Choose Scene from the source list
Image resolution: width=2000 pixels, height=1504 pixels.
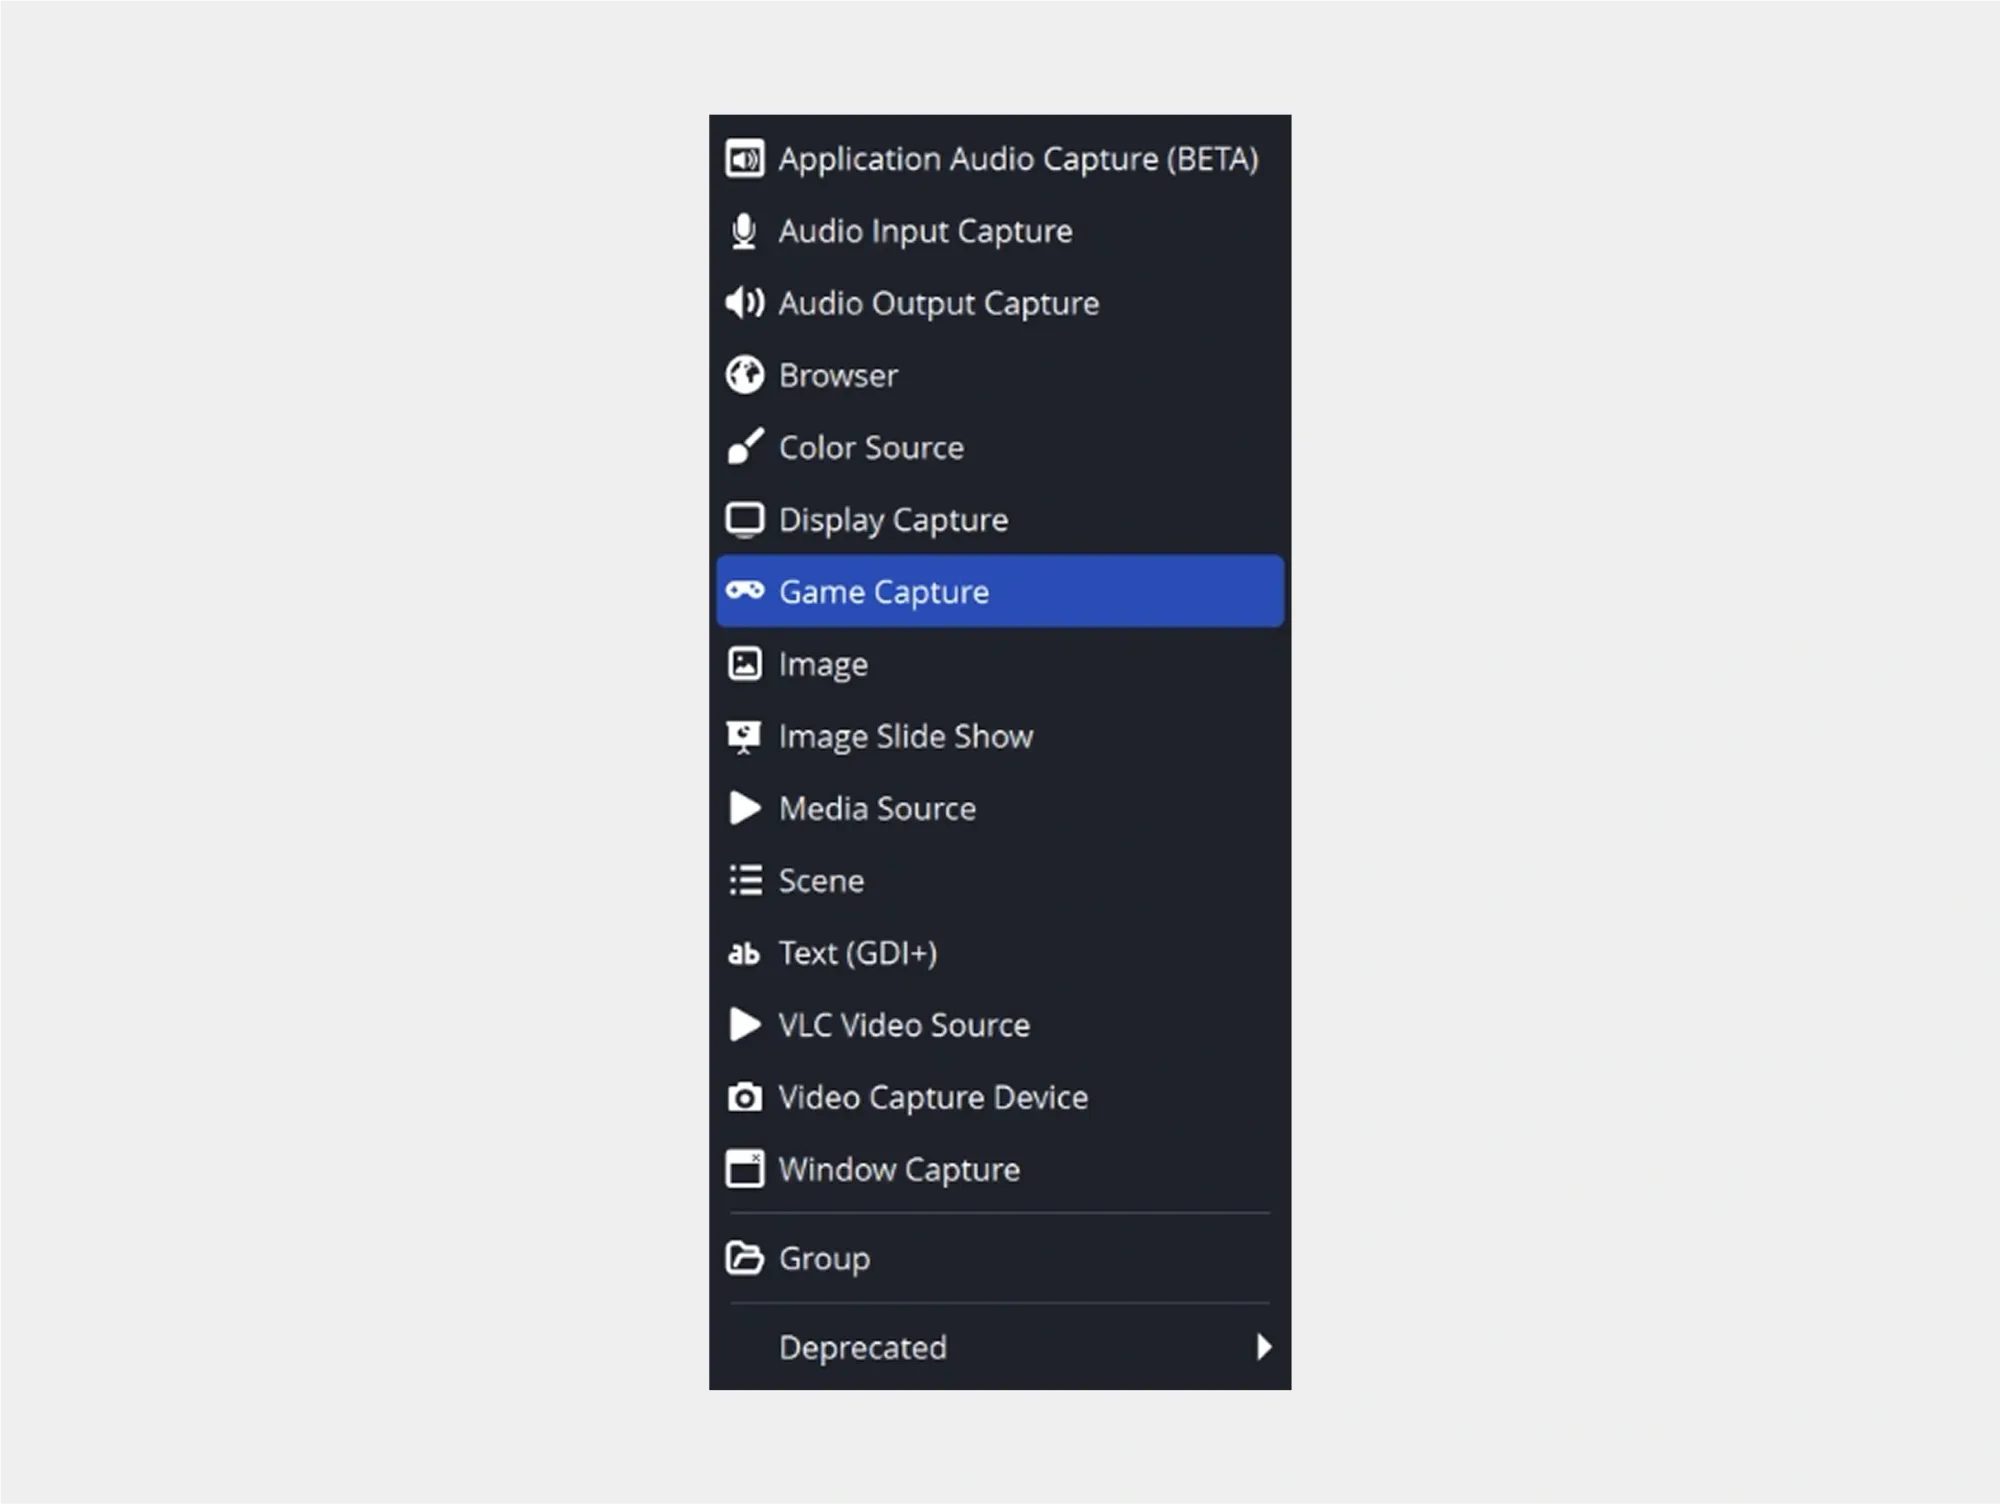[821, 880]
